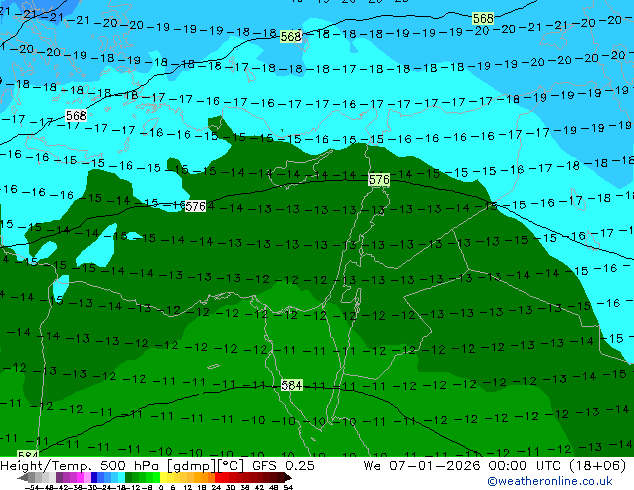634x490 pixels.
Task: Select the date '07-01-2026' in the caption
Action: 435,465
